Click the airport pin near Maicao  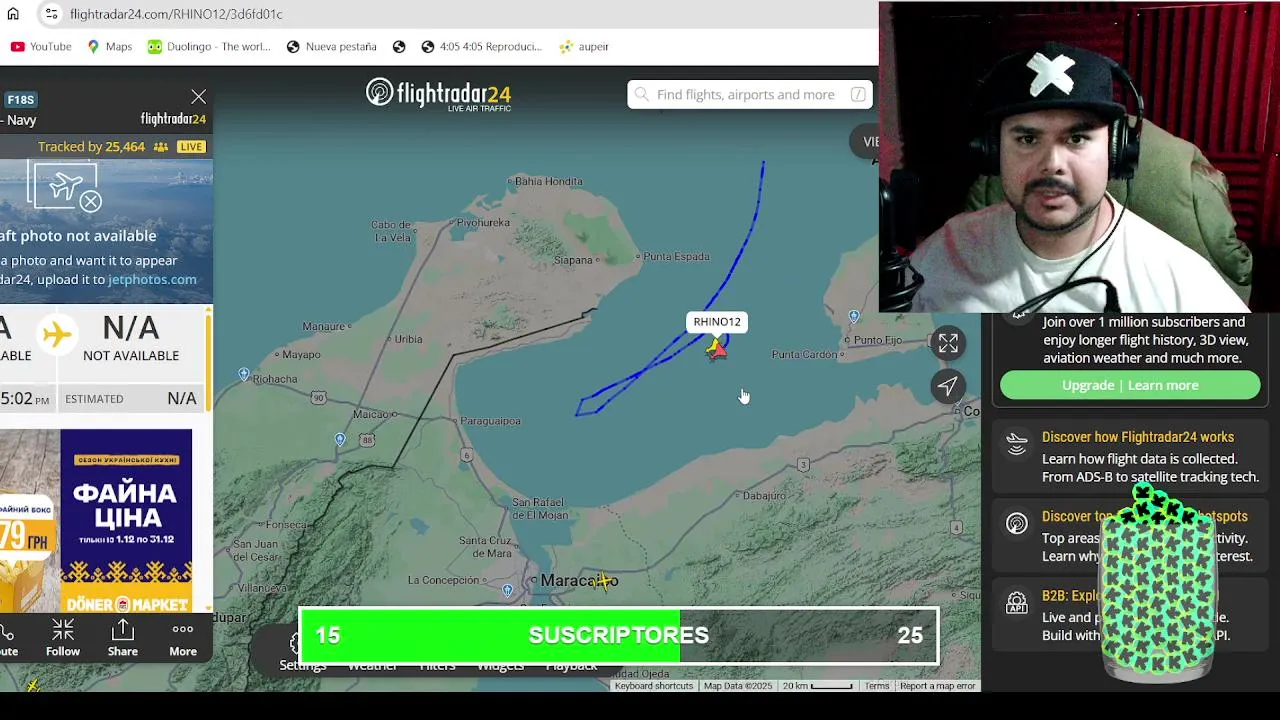(340, 440)
